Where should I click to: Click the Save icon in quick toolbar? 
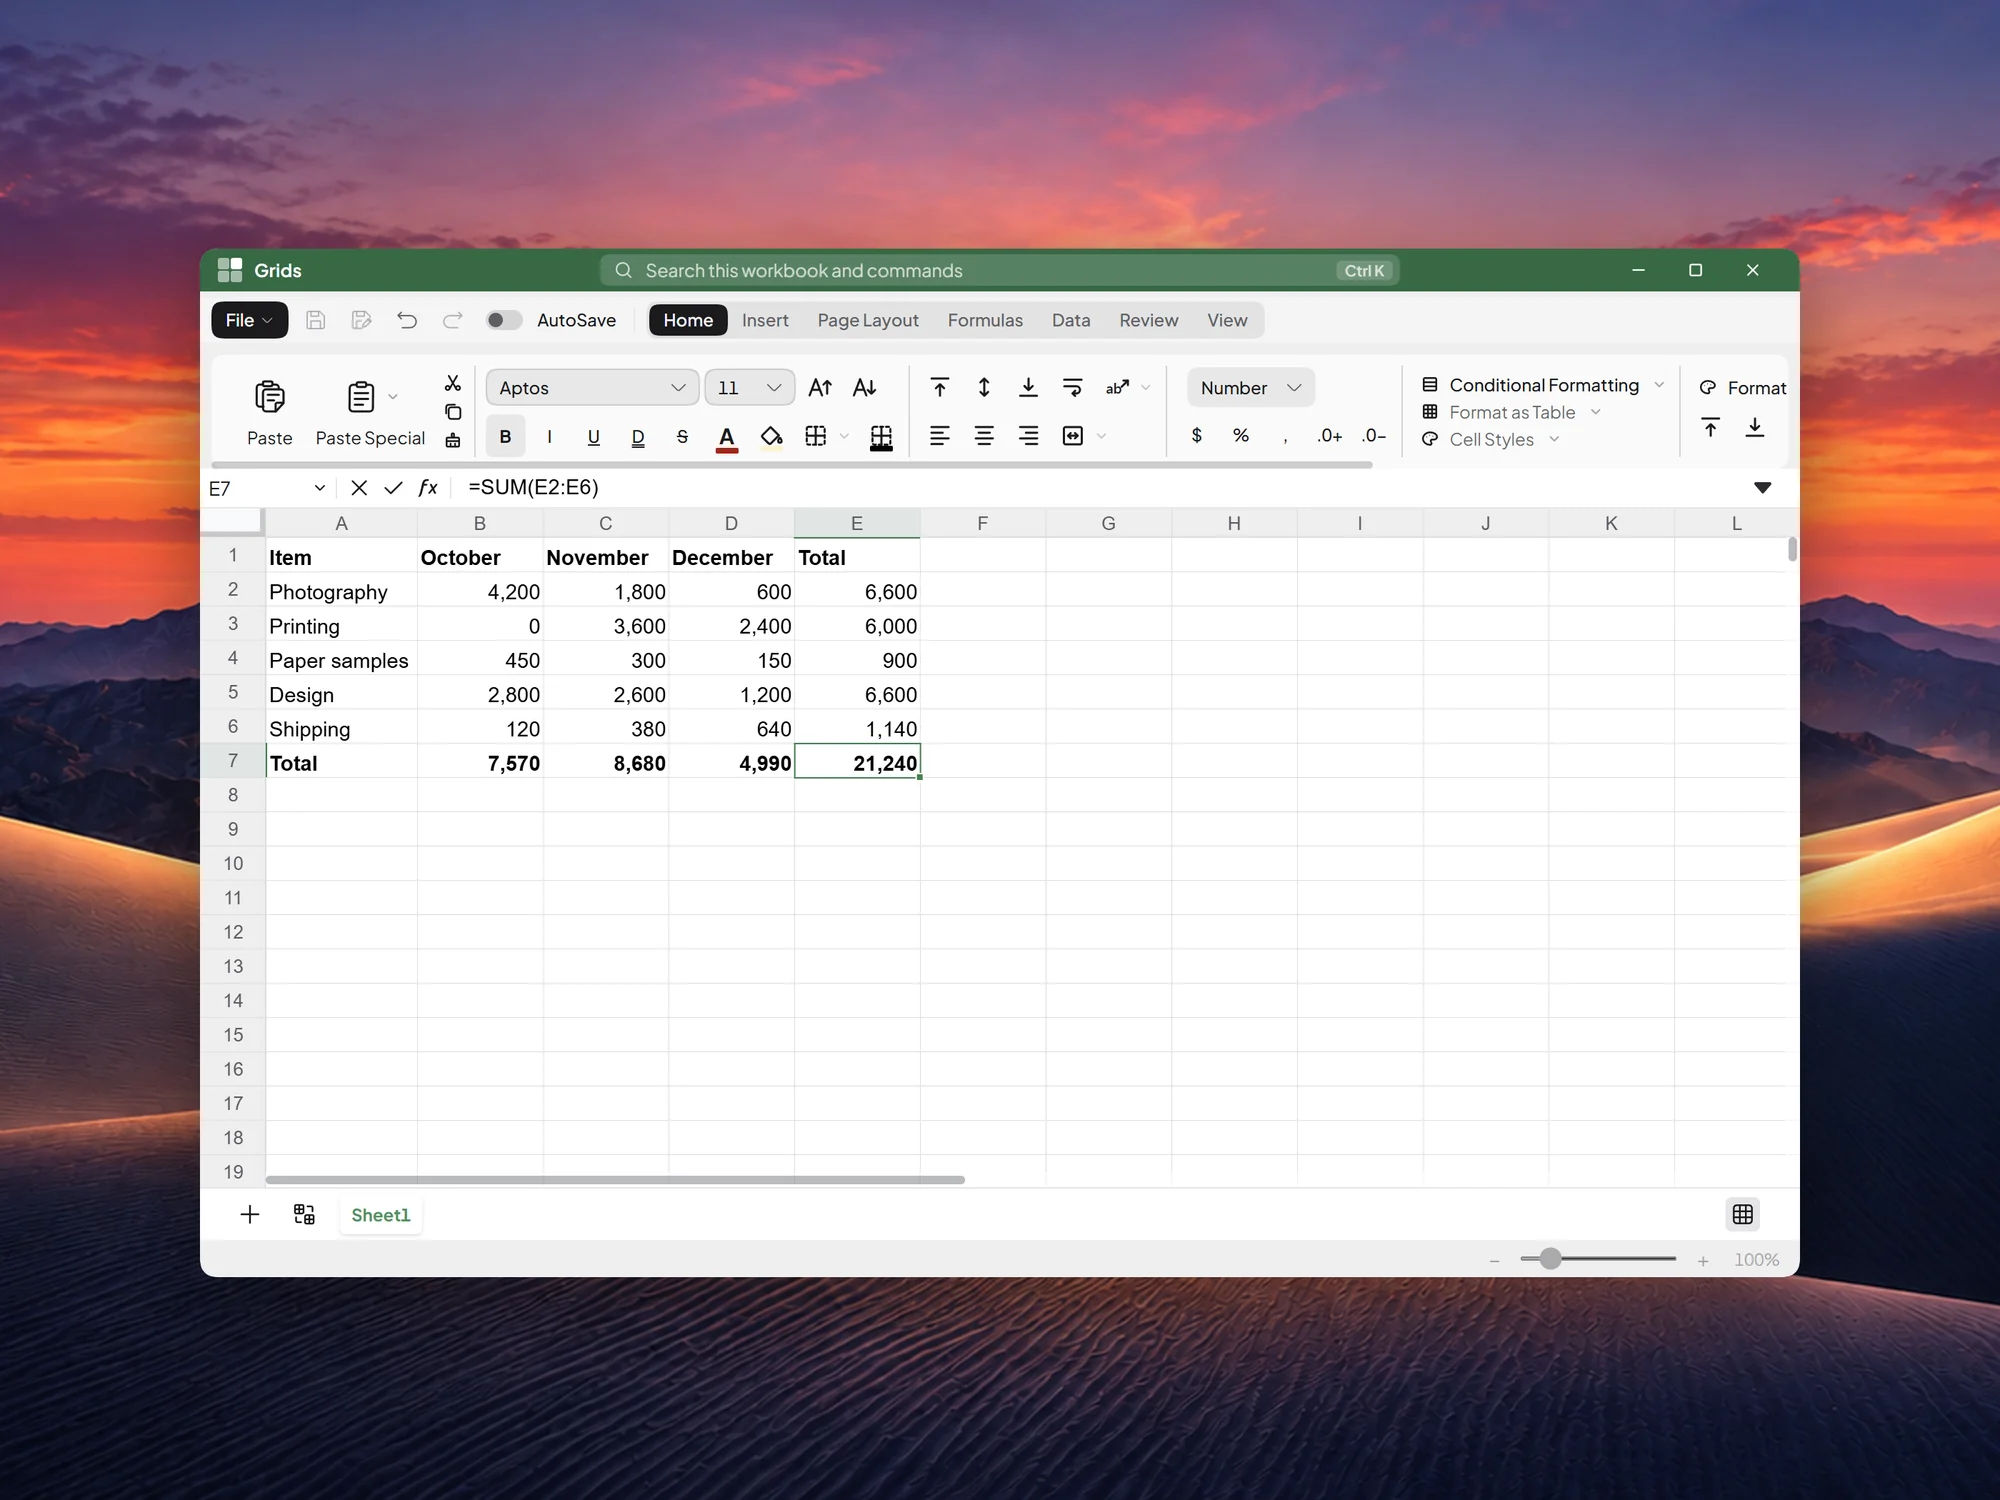pyautogui.click(x=316, y=320)
